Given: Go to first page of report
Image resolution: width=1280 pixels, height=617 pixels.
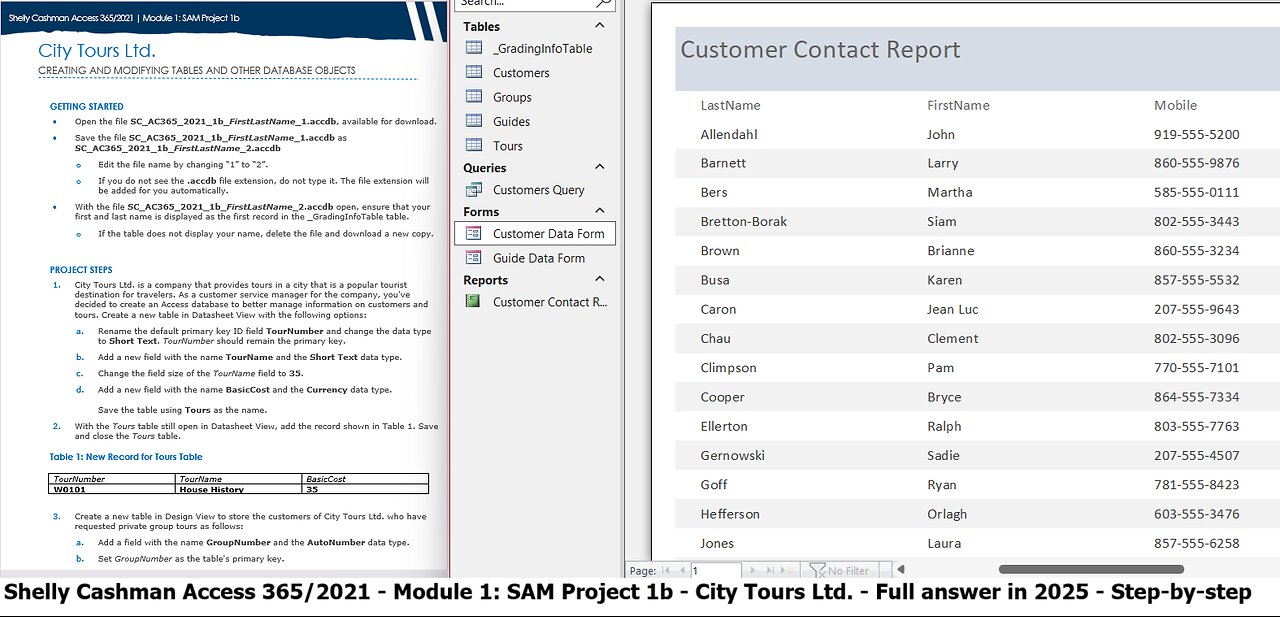Looking at the screenshot, I should click(x=667, y=570).
